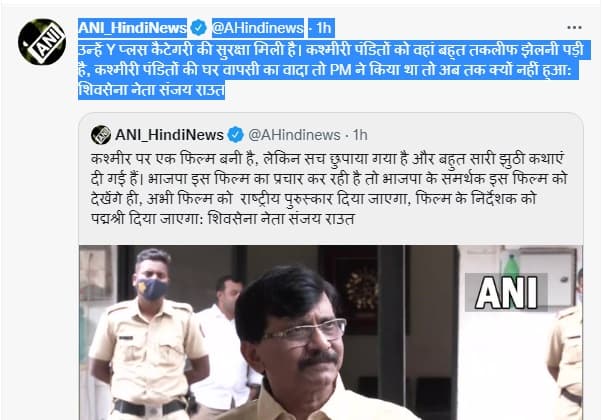
Task: Open the three-dot more options menu
Action: pos(574,28)
